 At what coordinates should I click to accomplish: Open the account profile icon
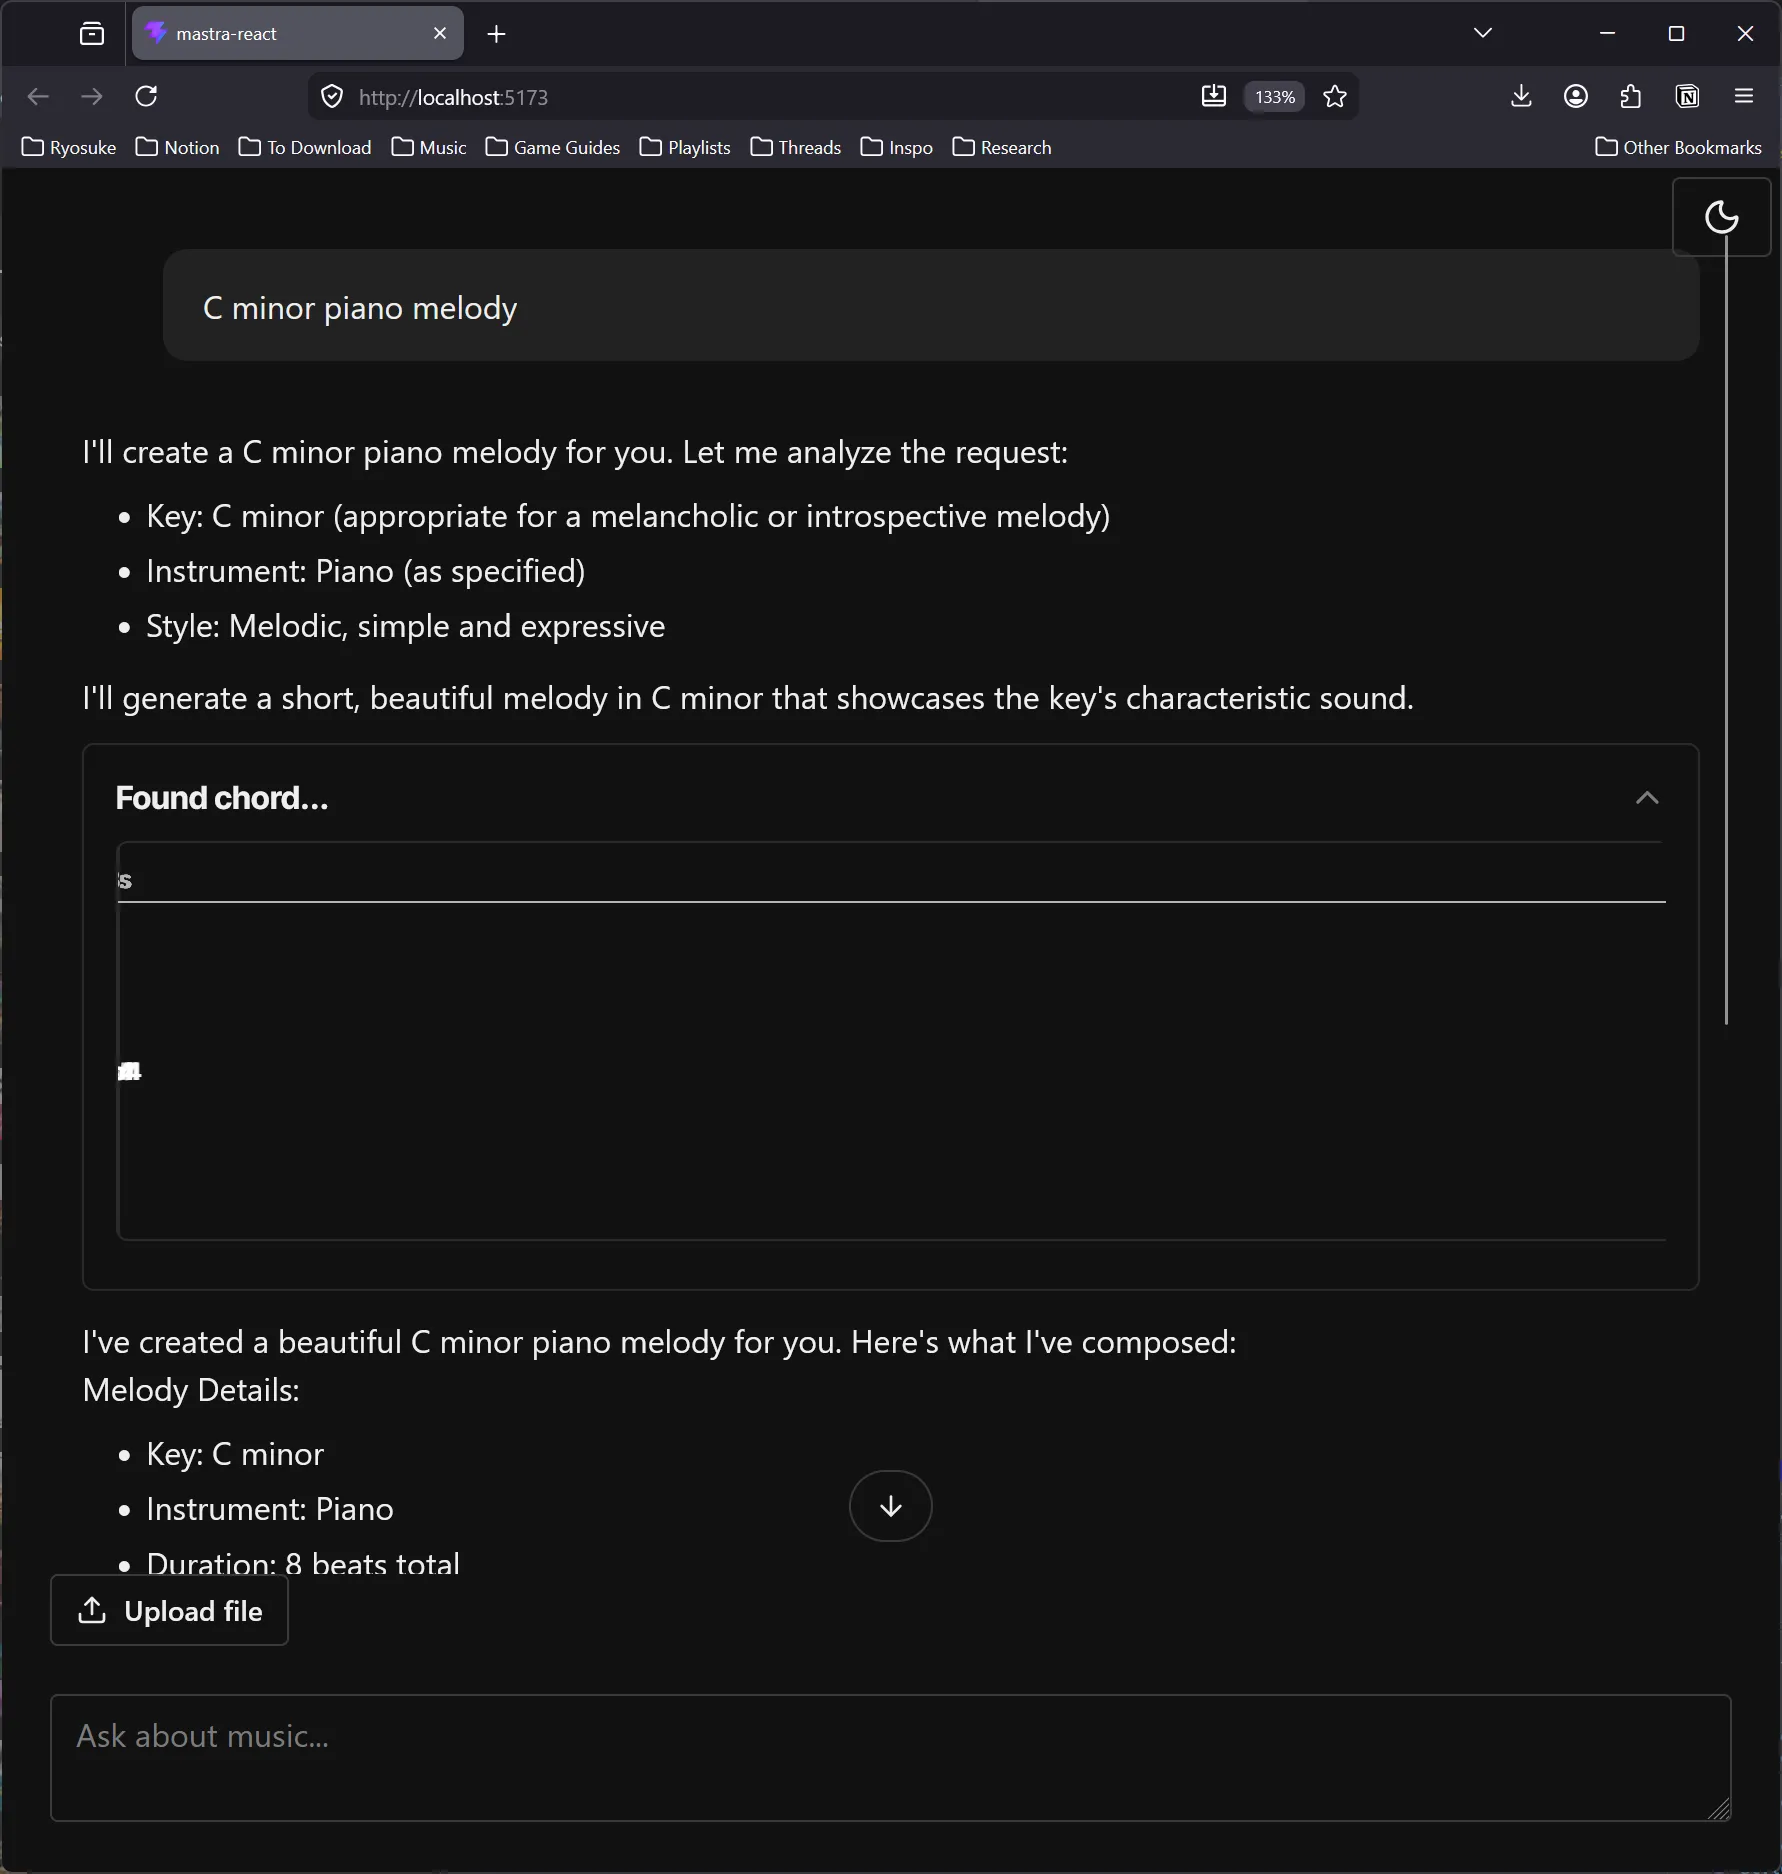1575,96
